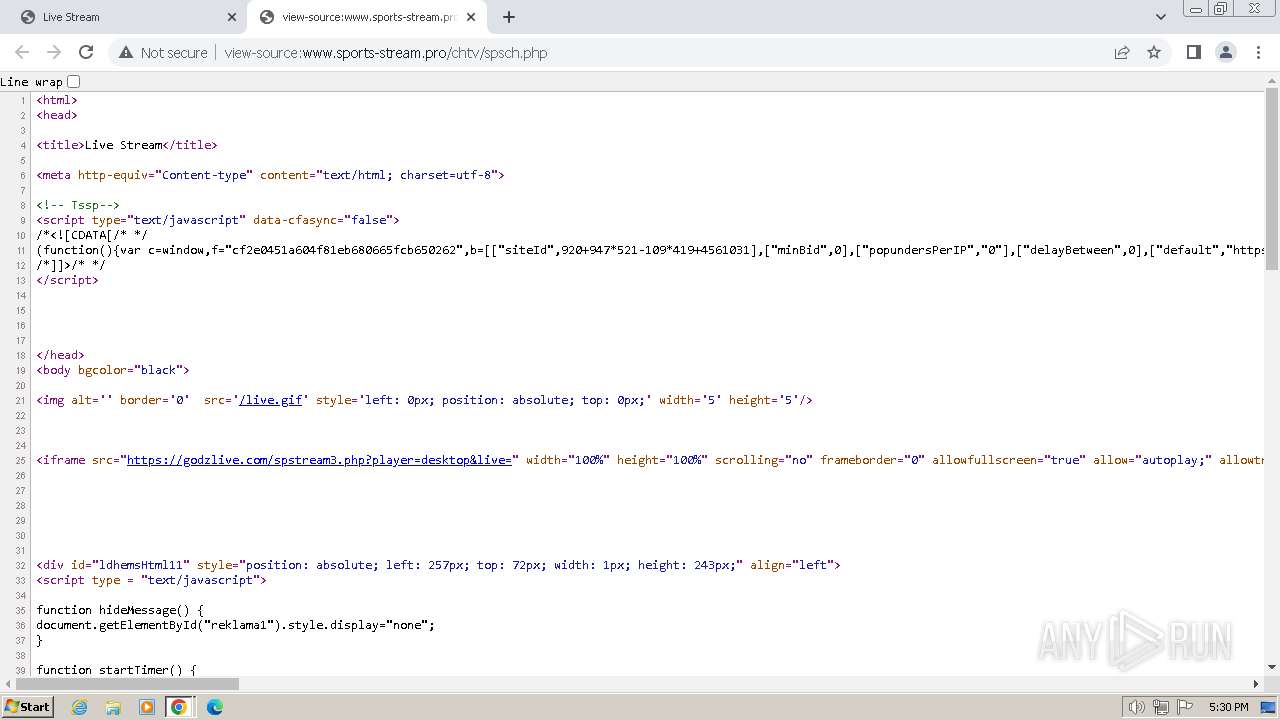Go forward to next page

click(54, 52)
